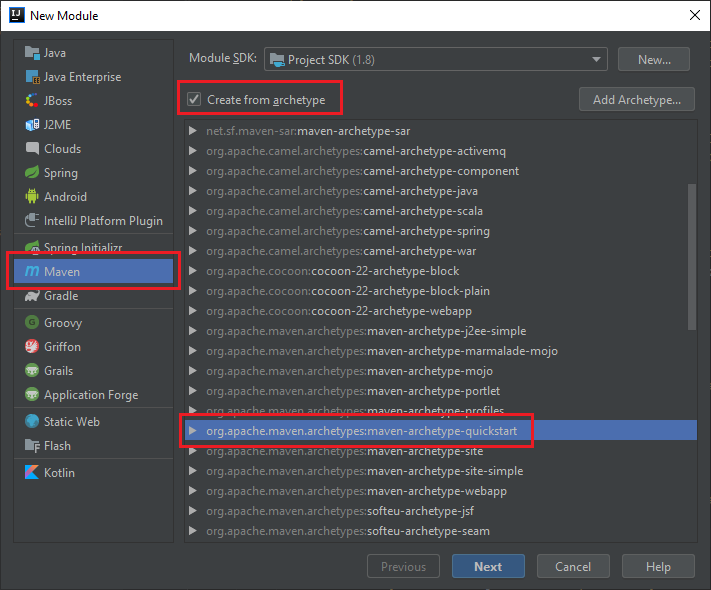Select camel-archetype-war row
Image resolution: width=711 pixels, height=590 pixels.
441,251
